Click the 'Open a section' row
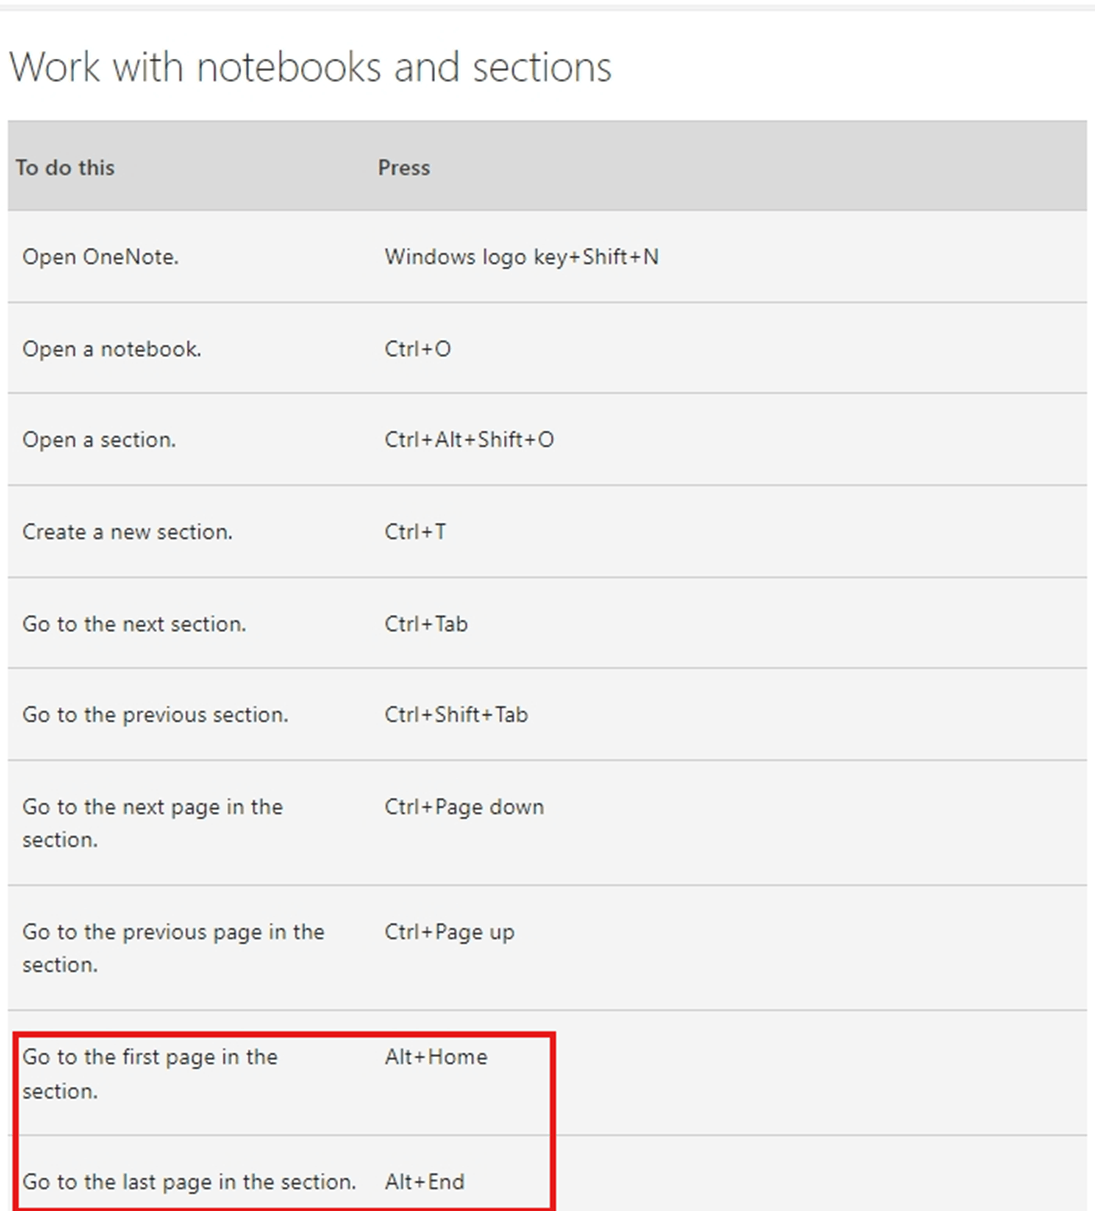This screenshot has height=1211, width=1095. click(100, 439)
